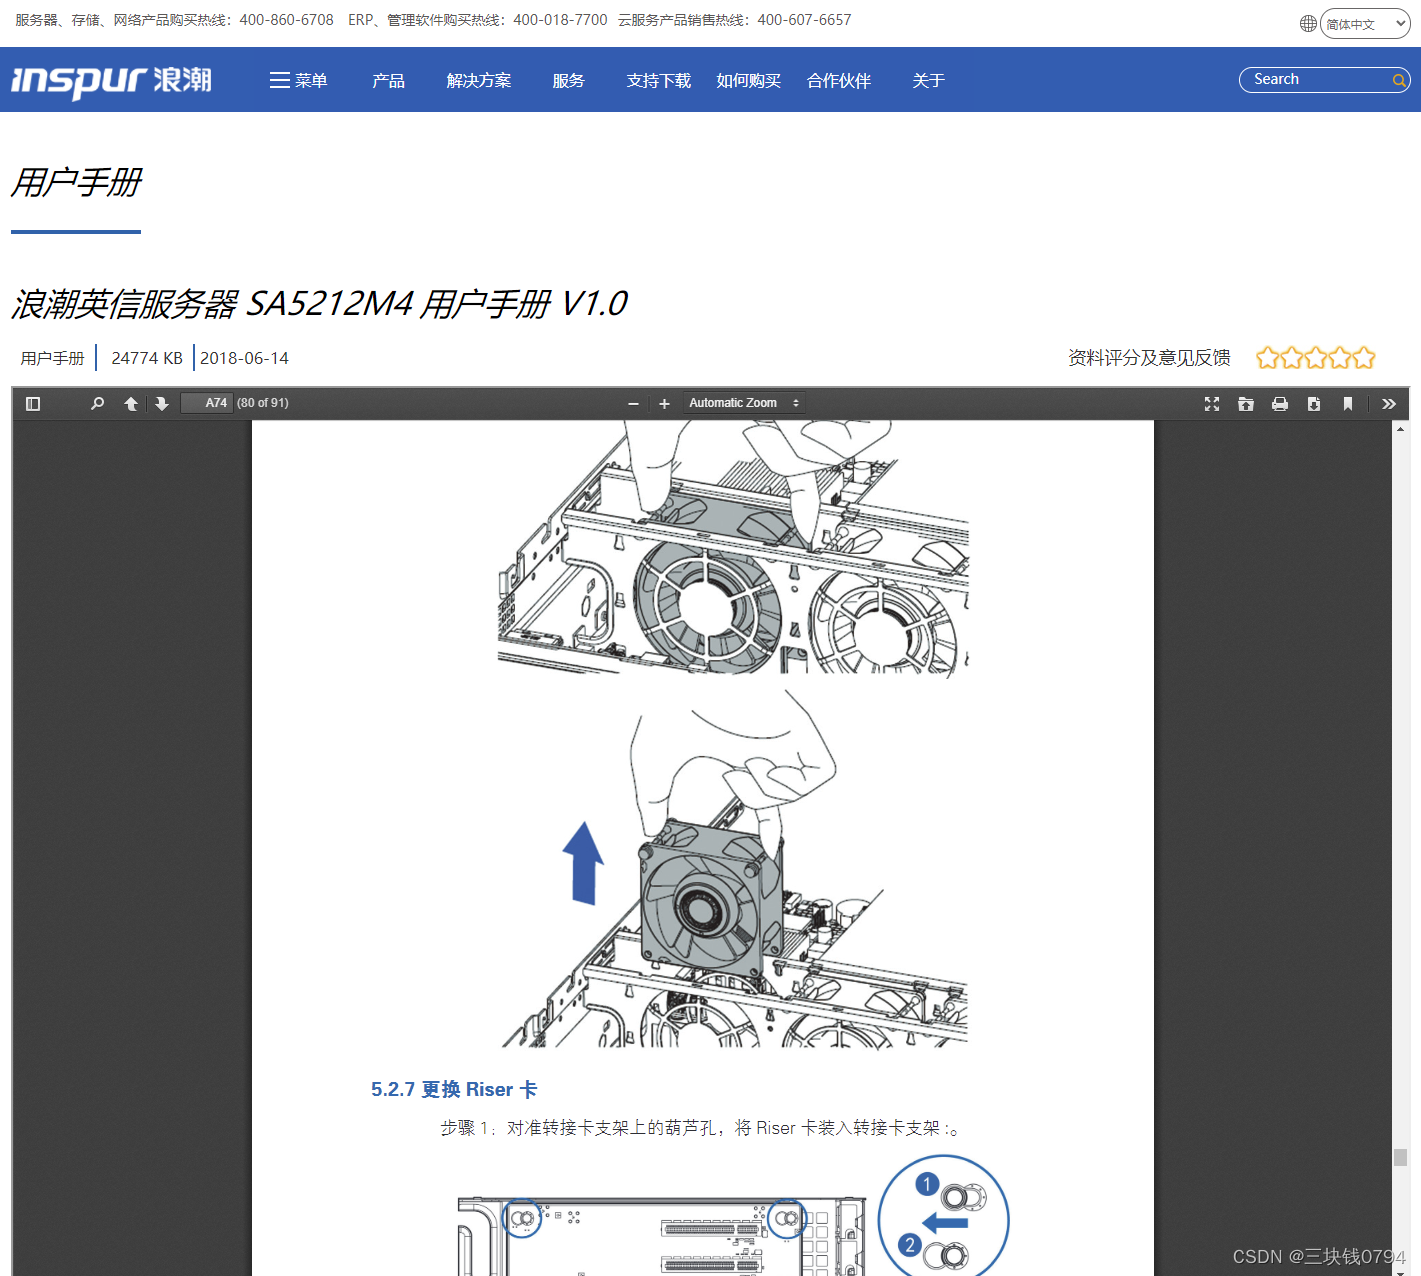The height and width of the screenshot is (1276, 1421).
Task: Click hotline number 400-860-6708
Action: tap(286, 20)
